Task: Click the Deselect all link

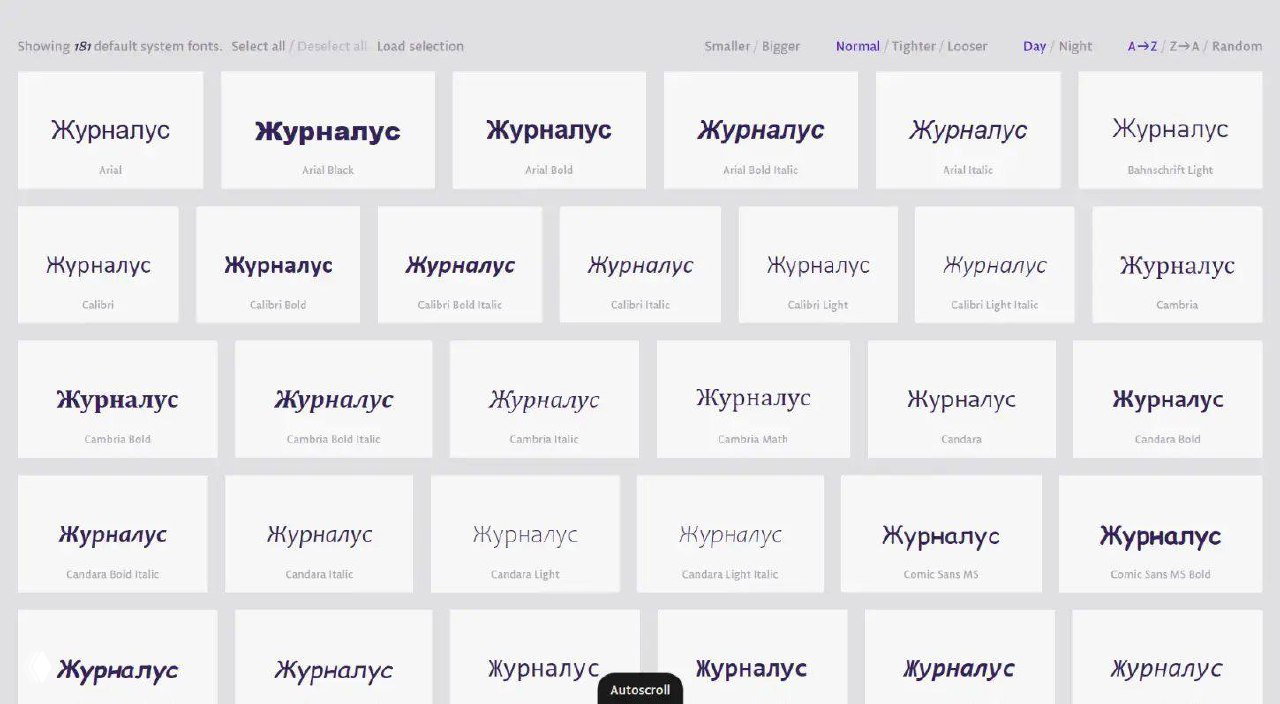Action: (333, 46)
